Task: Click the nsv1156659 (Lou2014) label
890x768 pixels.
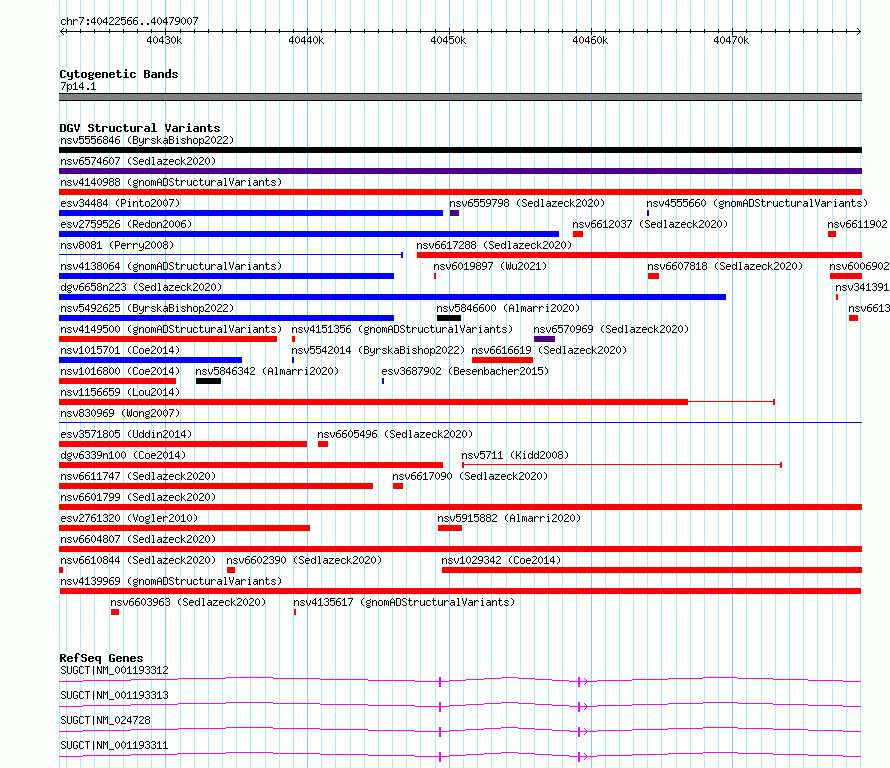Action: coord(120,392)
